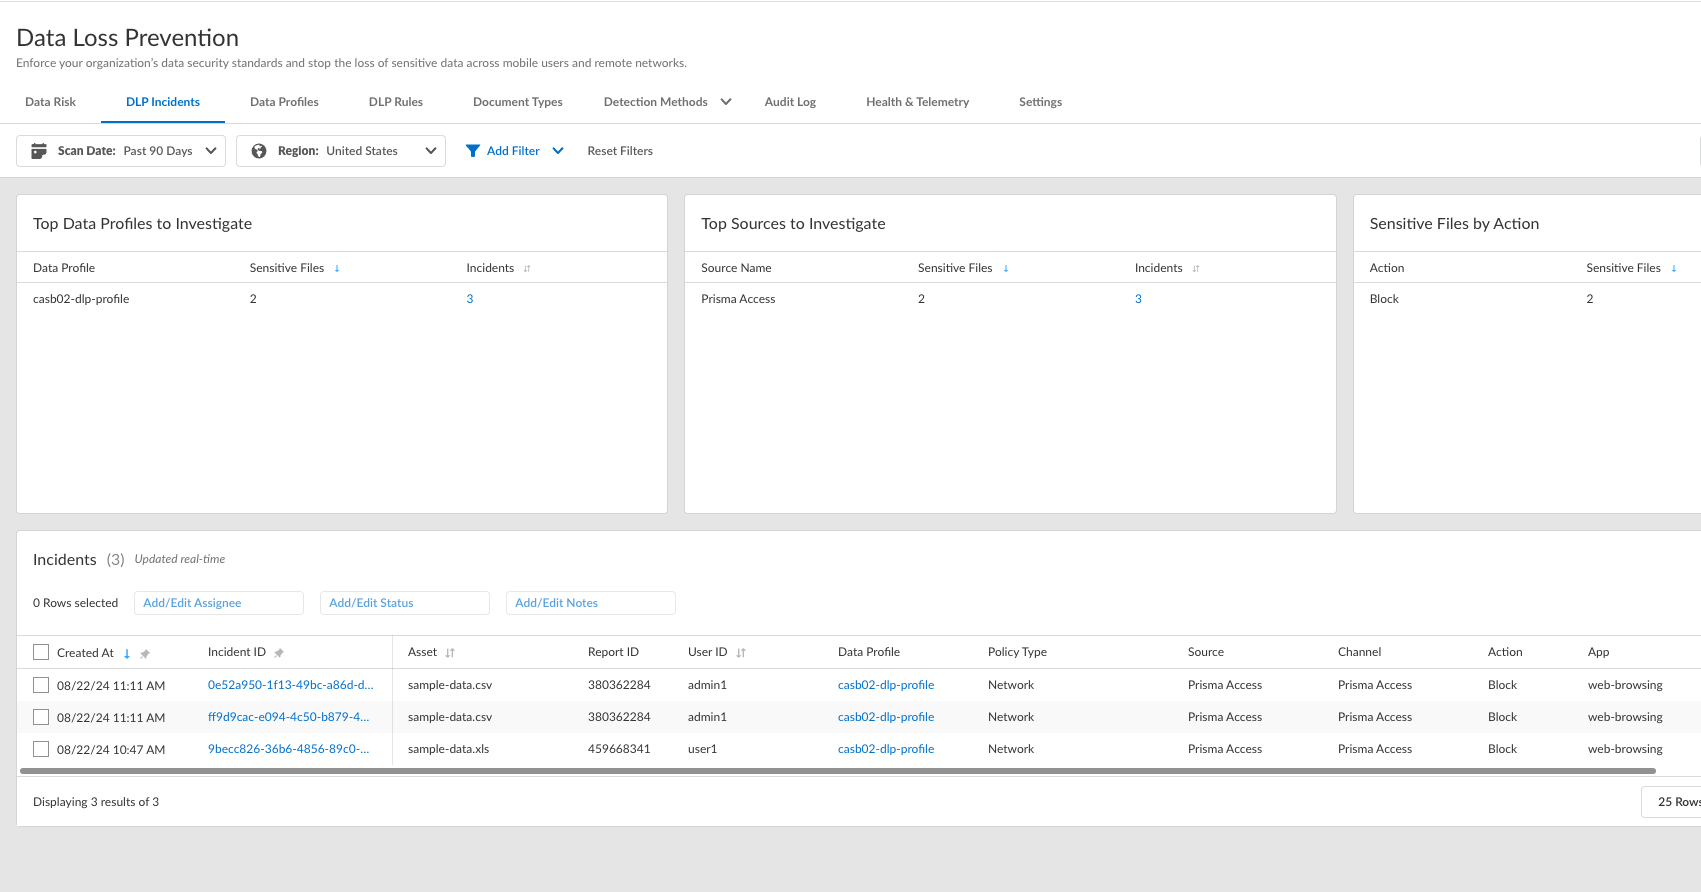The width and height of the screenshot is (1701, 892).
Task: Click the pin icon beside Created At
Action: pos(145,654)
